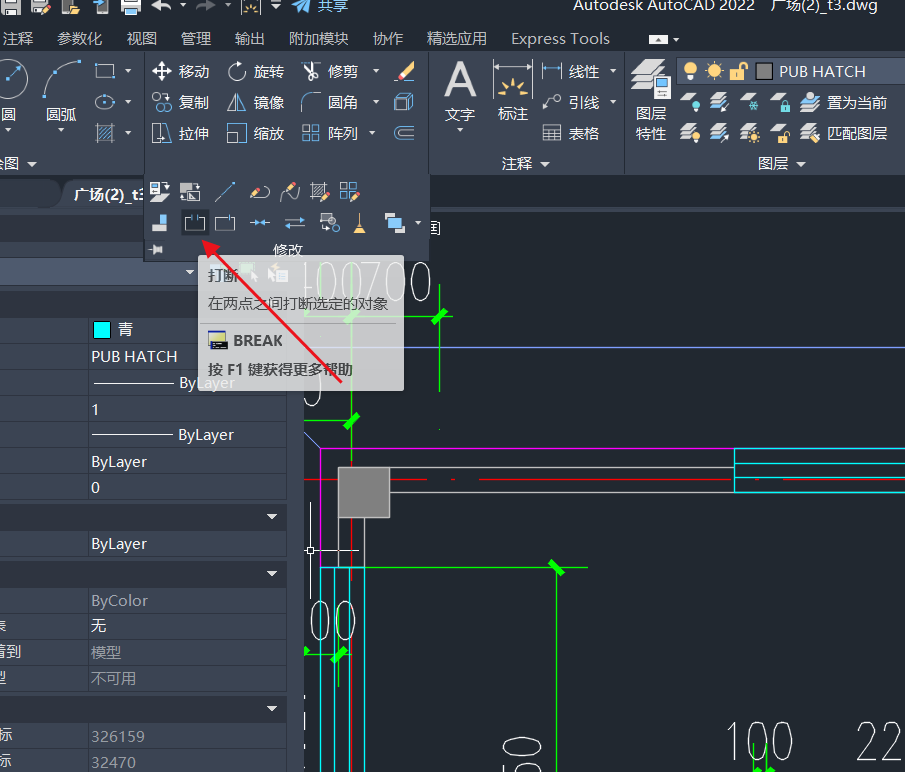Screen dimensions: 905x772
Task: Toggle the layer on/off lightbulb for PUB HATCH
Action: (690, 71)
